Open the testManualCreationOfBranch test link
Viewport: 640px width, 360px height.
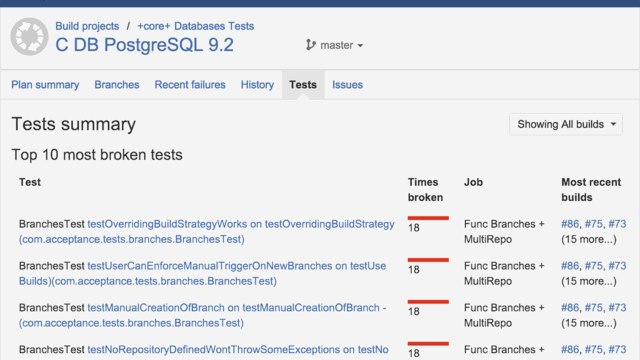pyautogui.click(x=202, y=315)
